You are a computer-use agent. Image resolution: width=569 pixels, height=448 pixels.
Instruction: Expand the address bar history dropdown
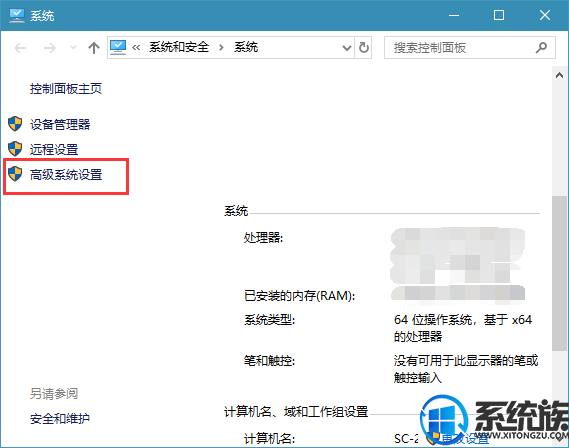coord(347,48)
